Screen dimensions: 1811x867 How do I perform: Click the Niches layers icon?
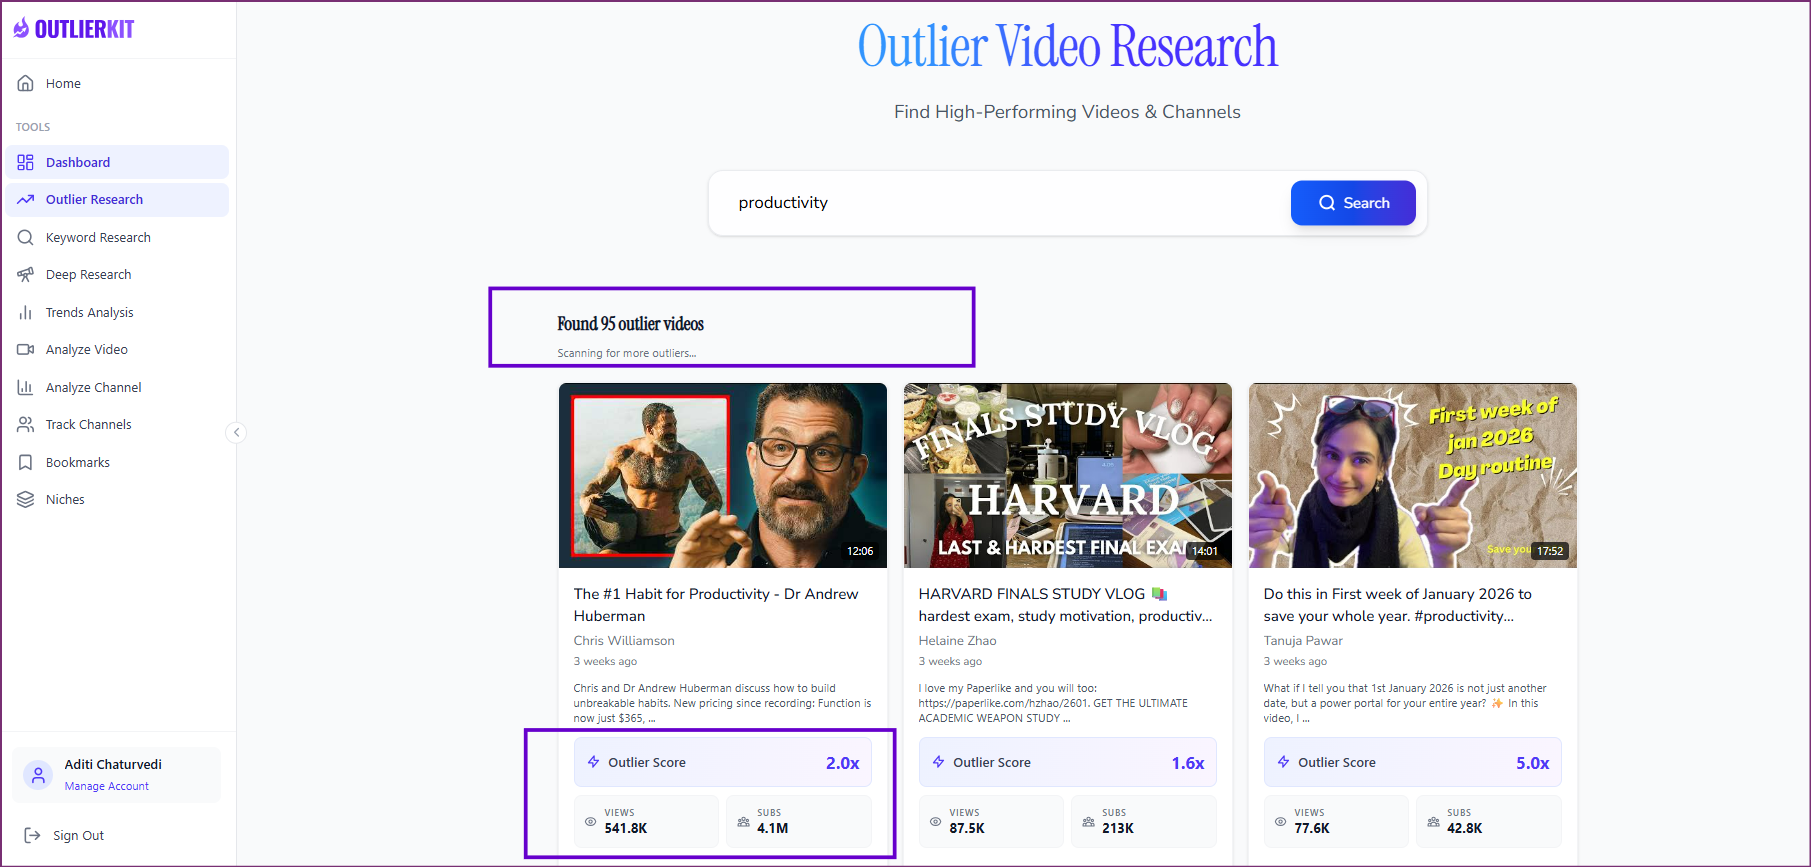point(26,500)
